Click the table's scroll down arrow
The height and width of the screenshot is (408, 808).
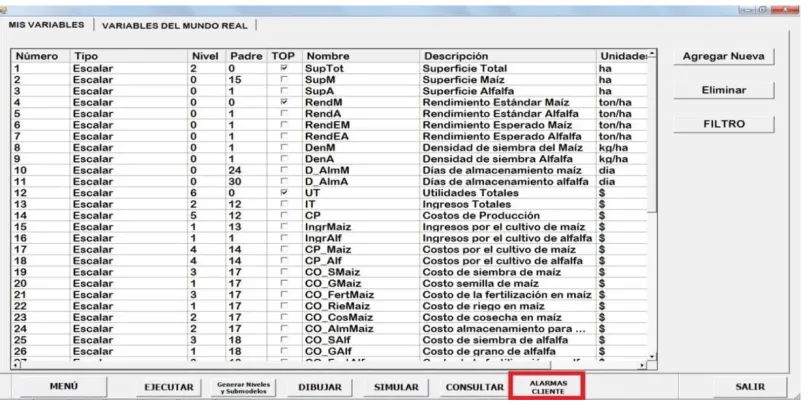tap(652, 356)
